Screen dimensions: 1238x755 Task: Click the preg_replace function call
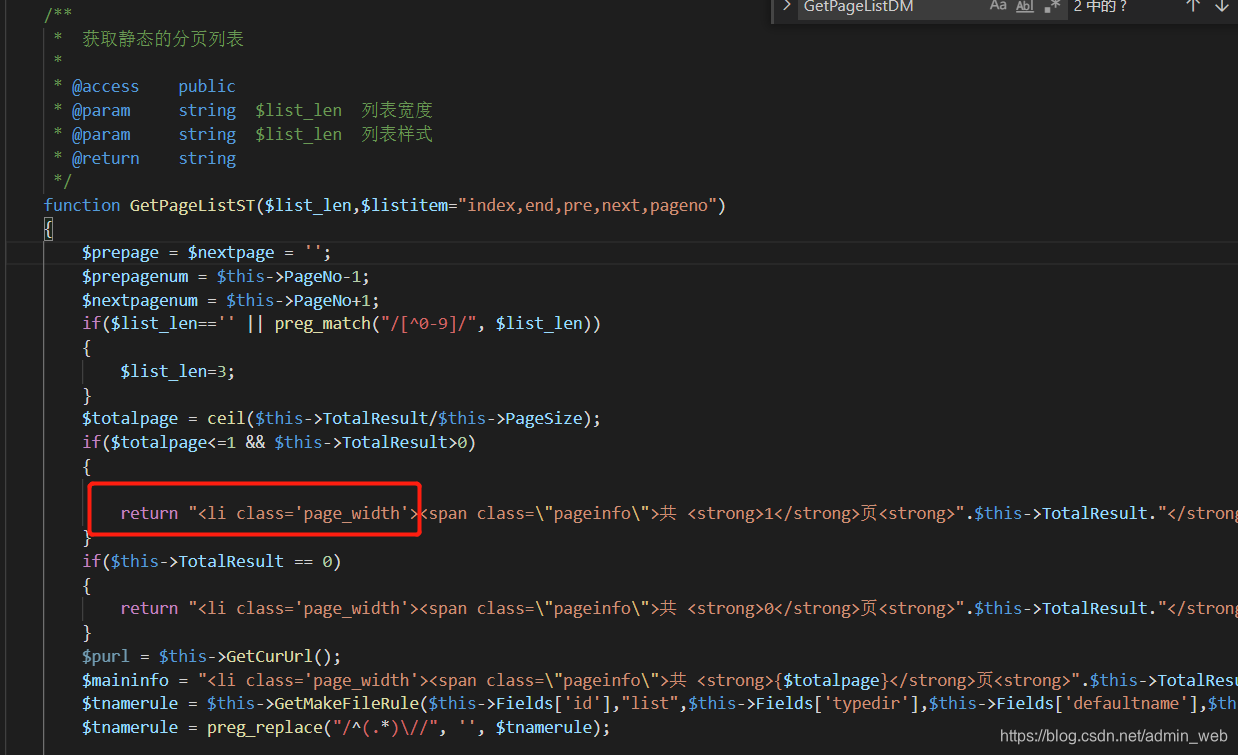point(265,727)
